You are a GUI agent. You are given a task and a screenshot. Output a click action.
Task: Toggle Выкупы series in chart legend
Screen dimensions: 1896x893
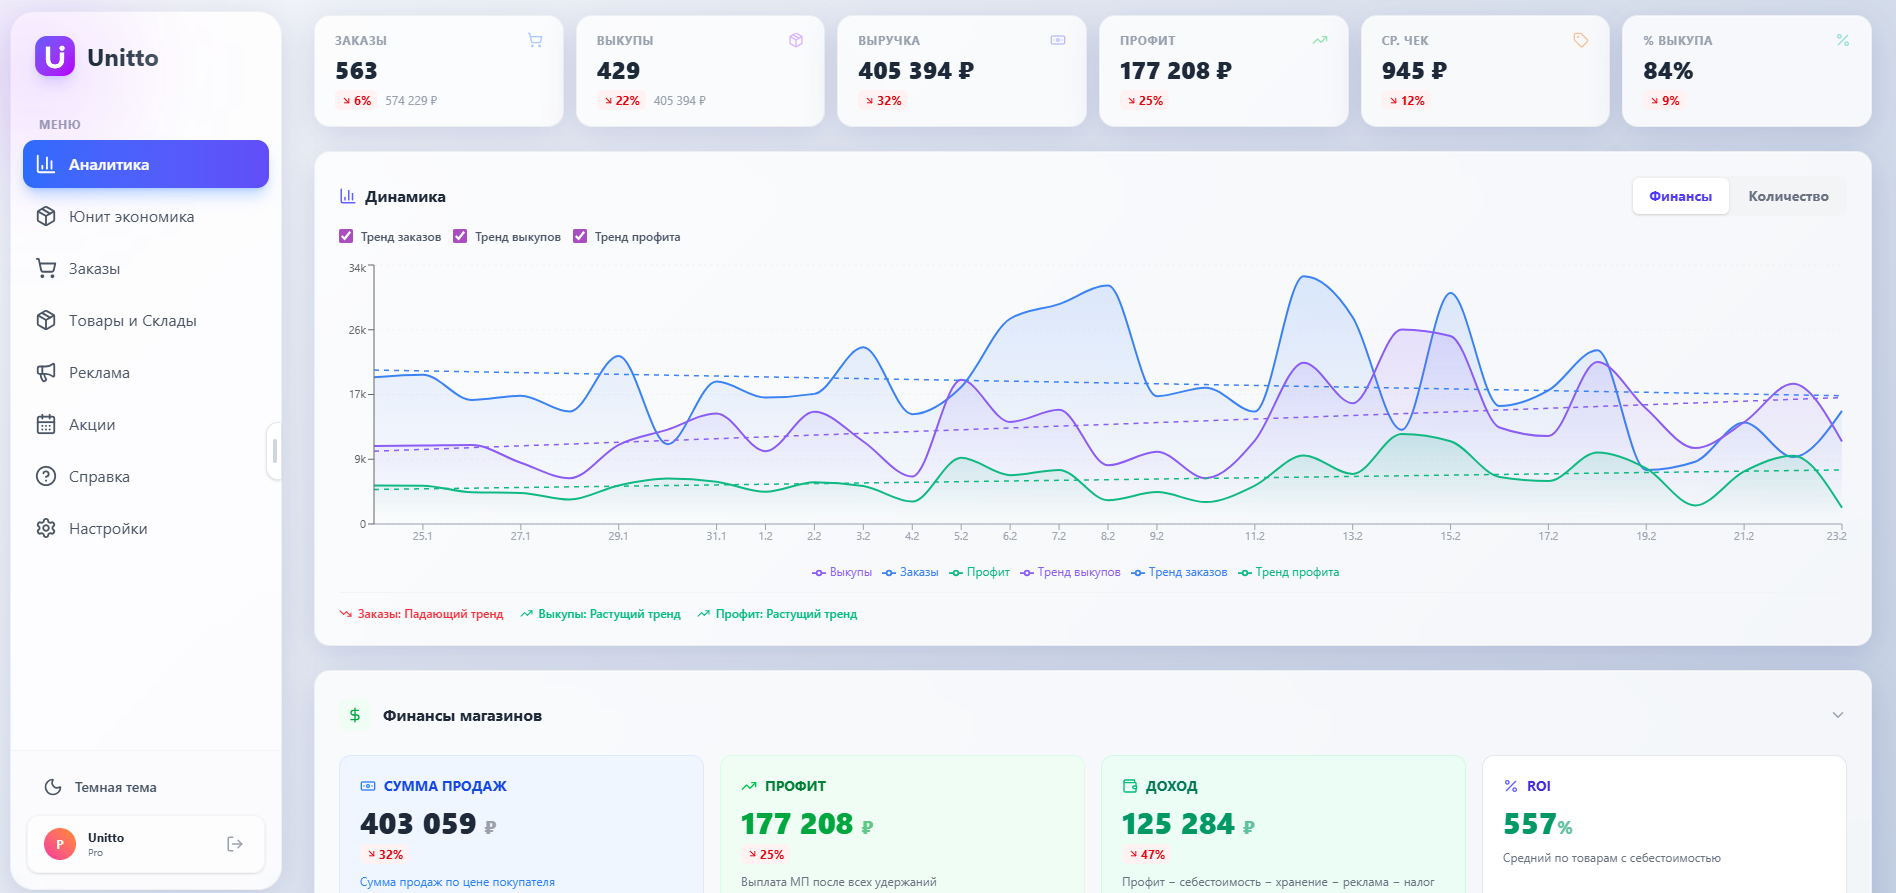tap(842, 573)
